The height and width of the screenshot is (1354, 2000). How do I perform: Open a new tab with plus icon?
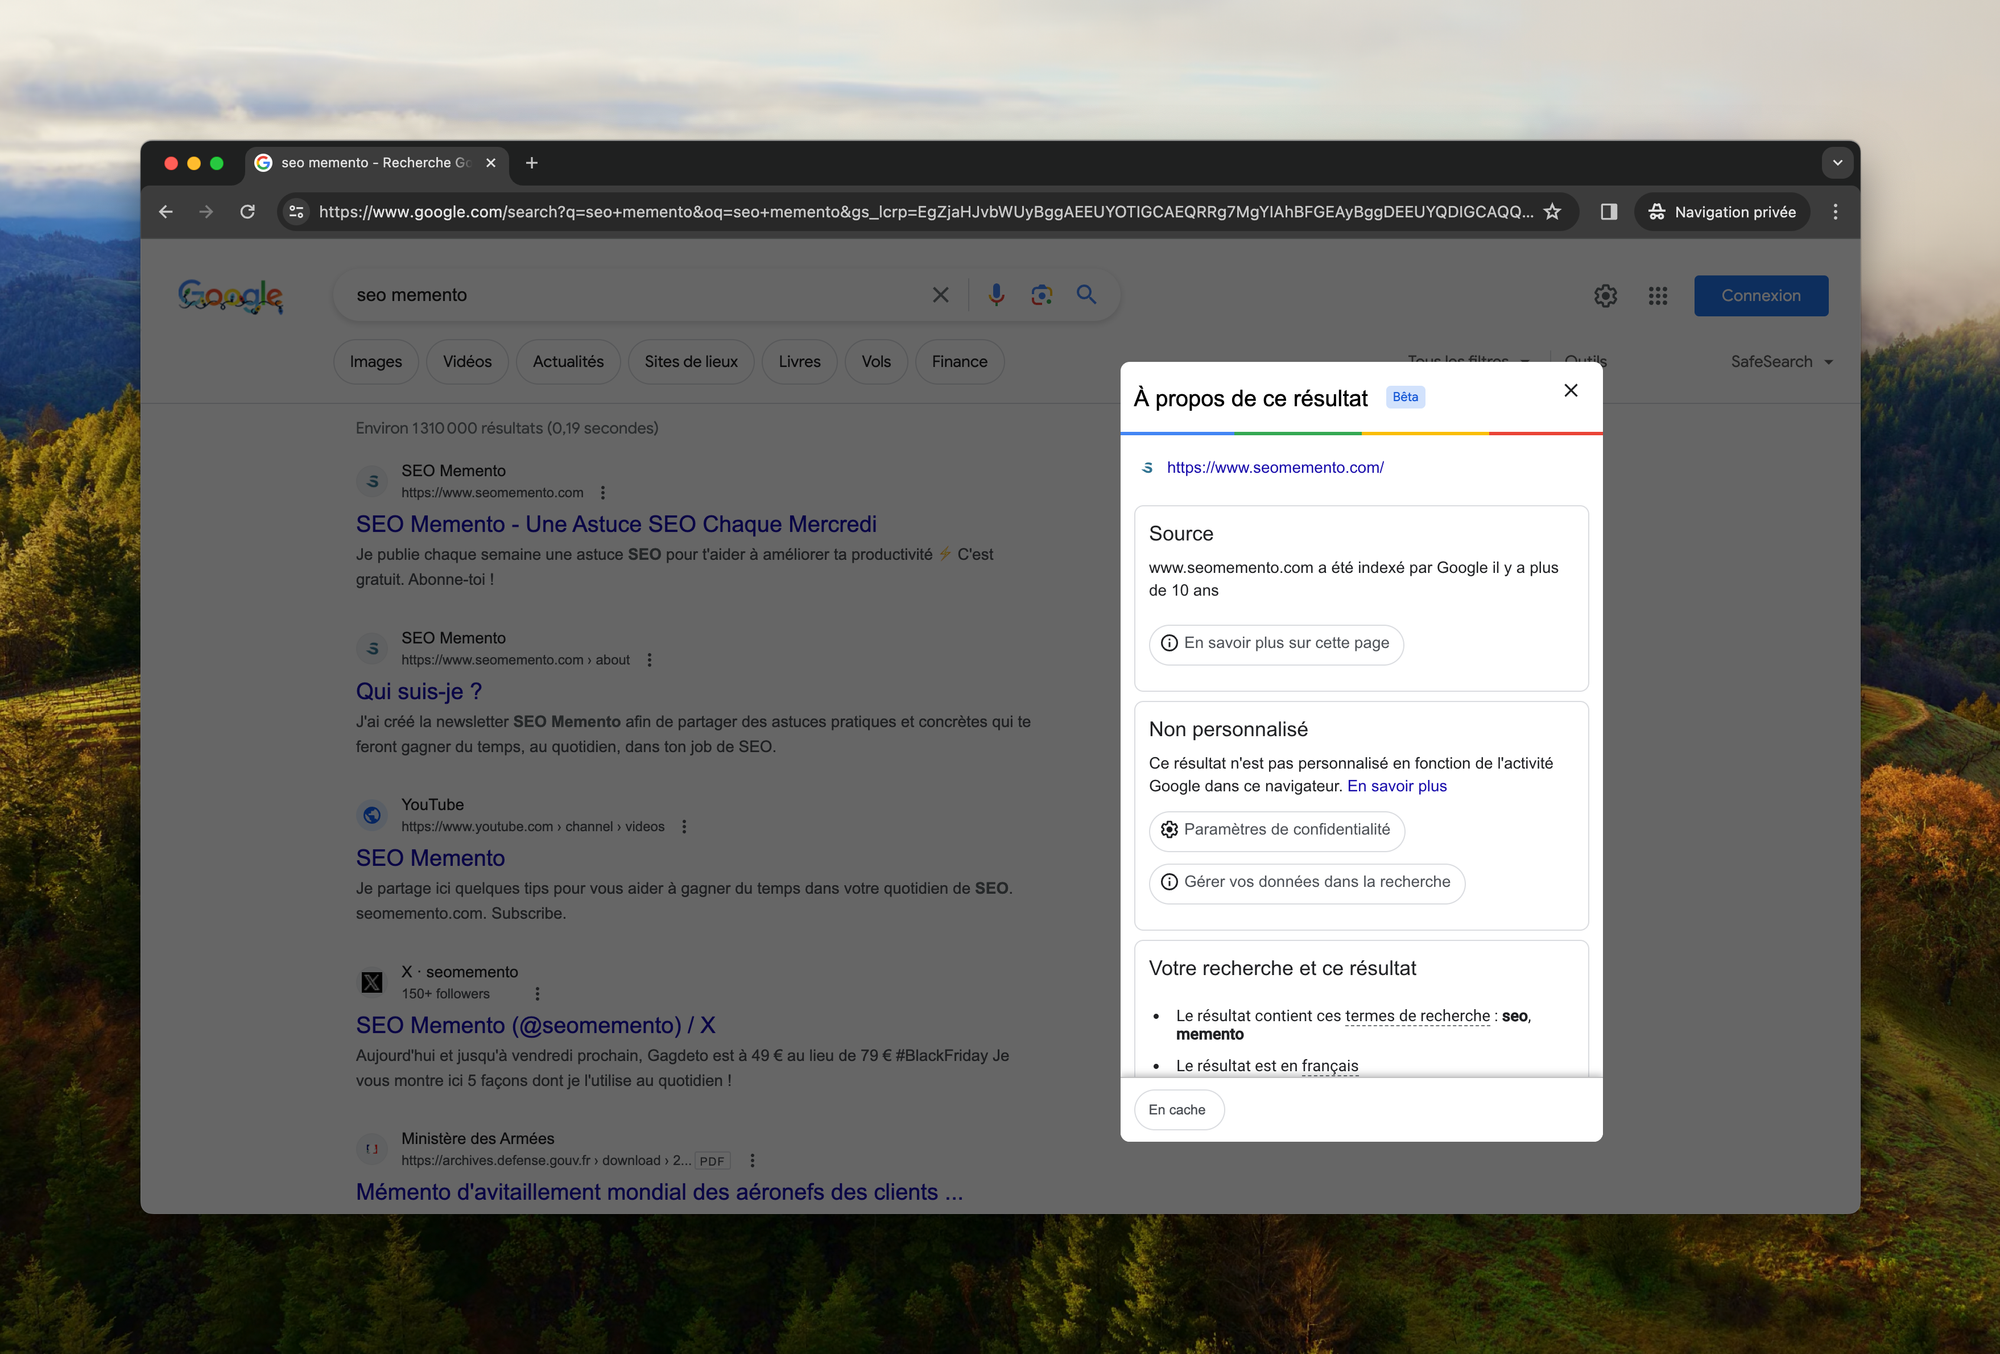532,163
